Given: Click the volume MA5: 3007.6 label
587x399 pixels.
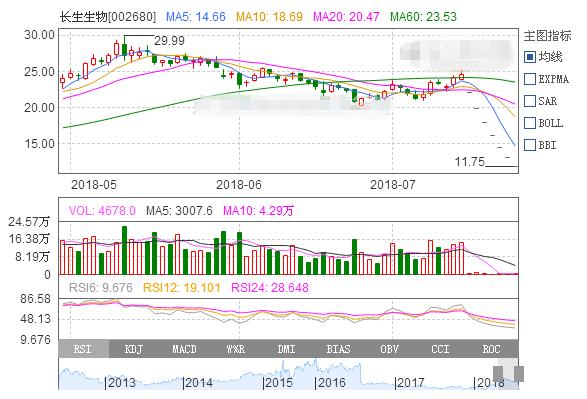Looking at the screenshot, I should [x=179, y=211].
